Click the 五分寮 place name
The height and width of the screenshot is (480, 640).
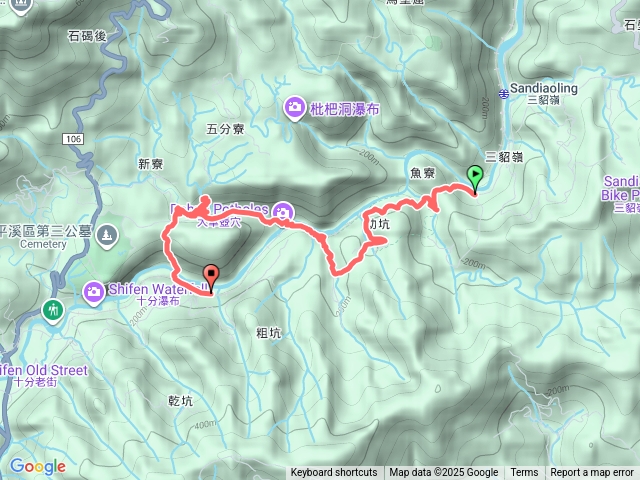click(225, 129)
